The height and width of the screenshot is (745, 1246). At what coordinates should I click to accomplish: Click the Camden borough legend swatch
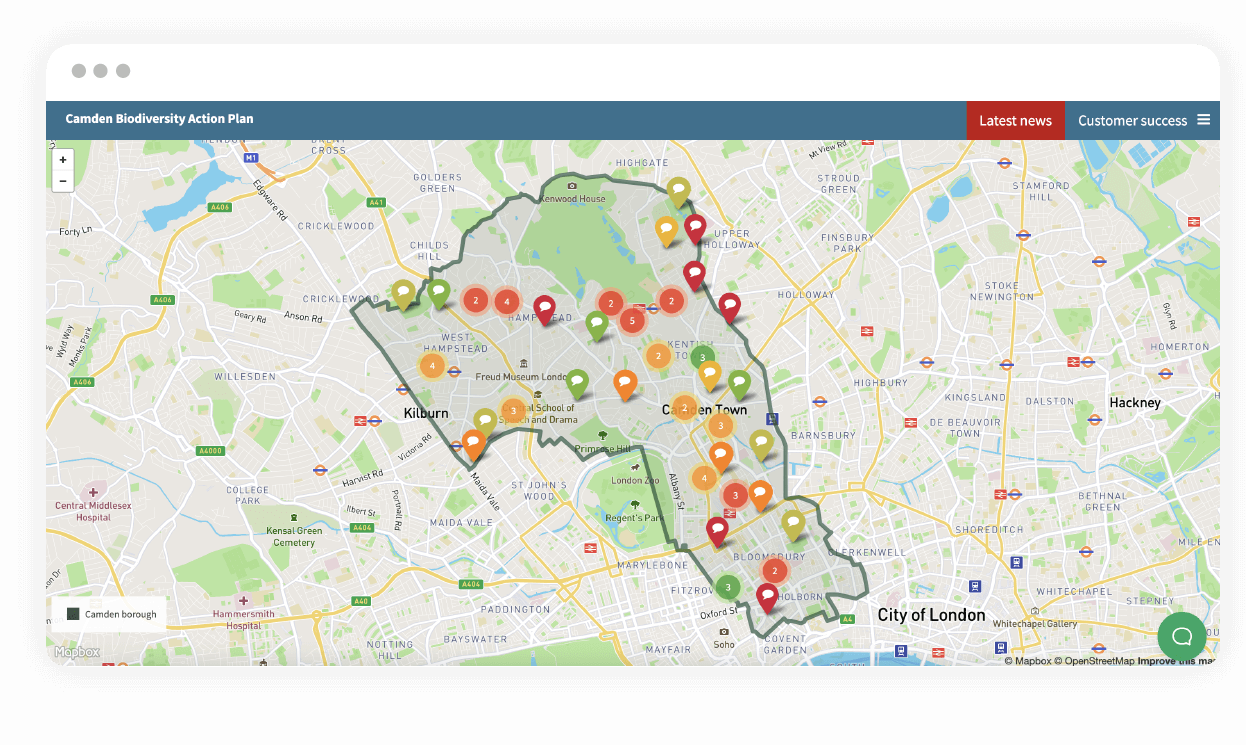coord(73,614)
